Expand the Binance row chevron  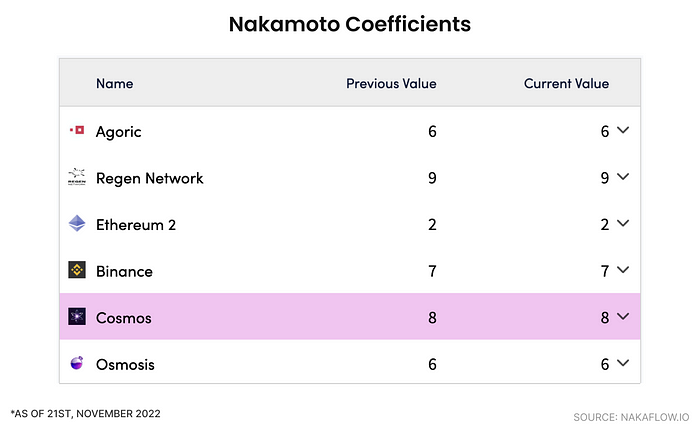[x=623, y=269]
